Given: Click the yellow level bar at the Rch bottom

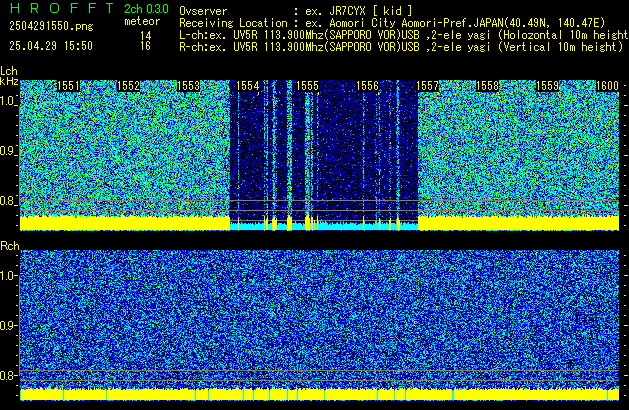Looking at the screenshot, I should (x=319, y=394).
